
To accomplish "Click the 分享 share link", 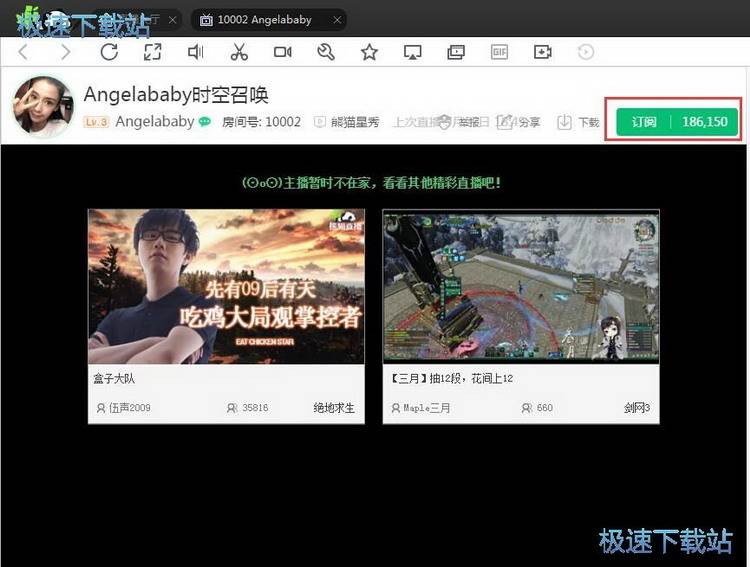I will [518, 122].
